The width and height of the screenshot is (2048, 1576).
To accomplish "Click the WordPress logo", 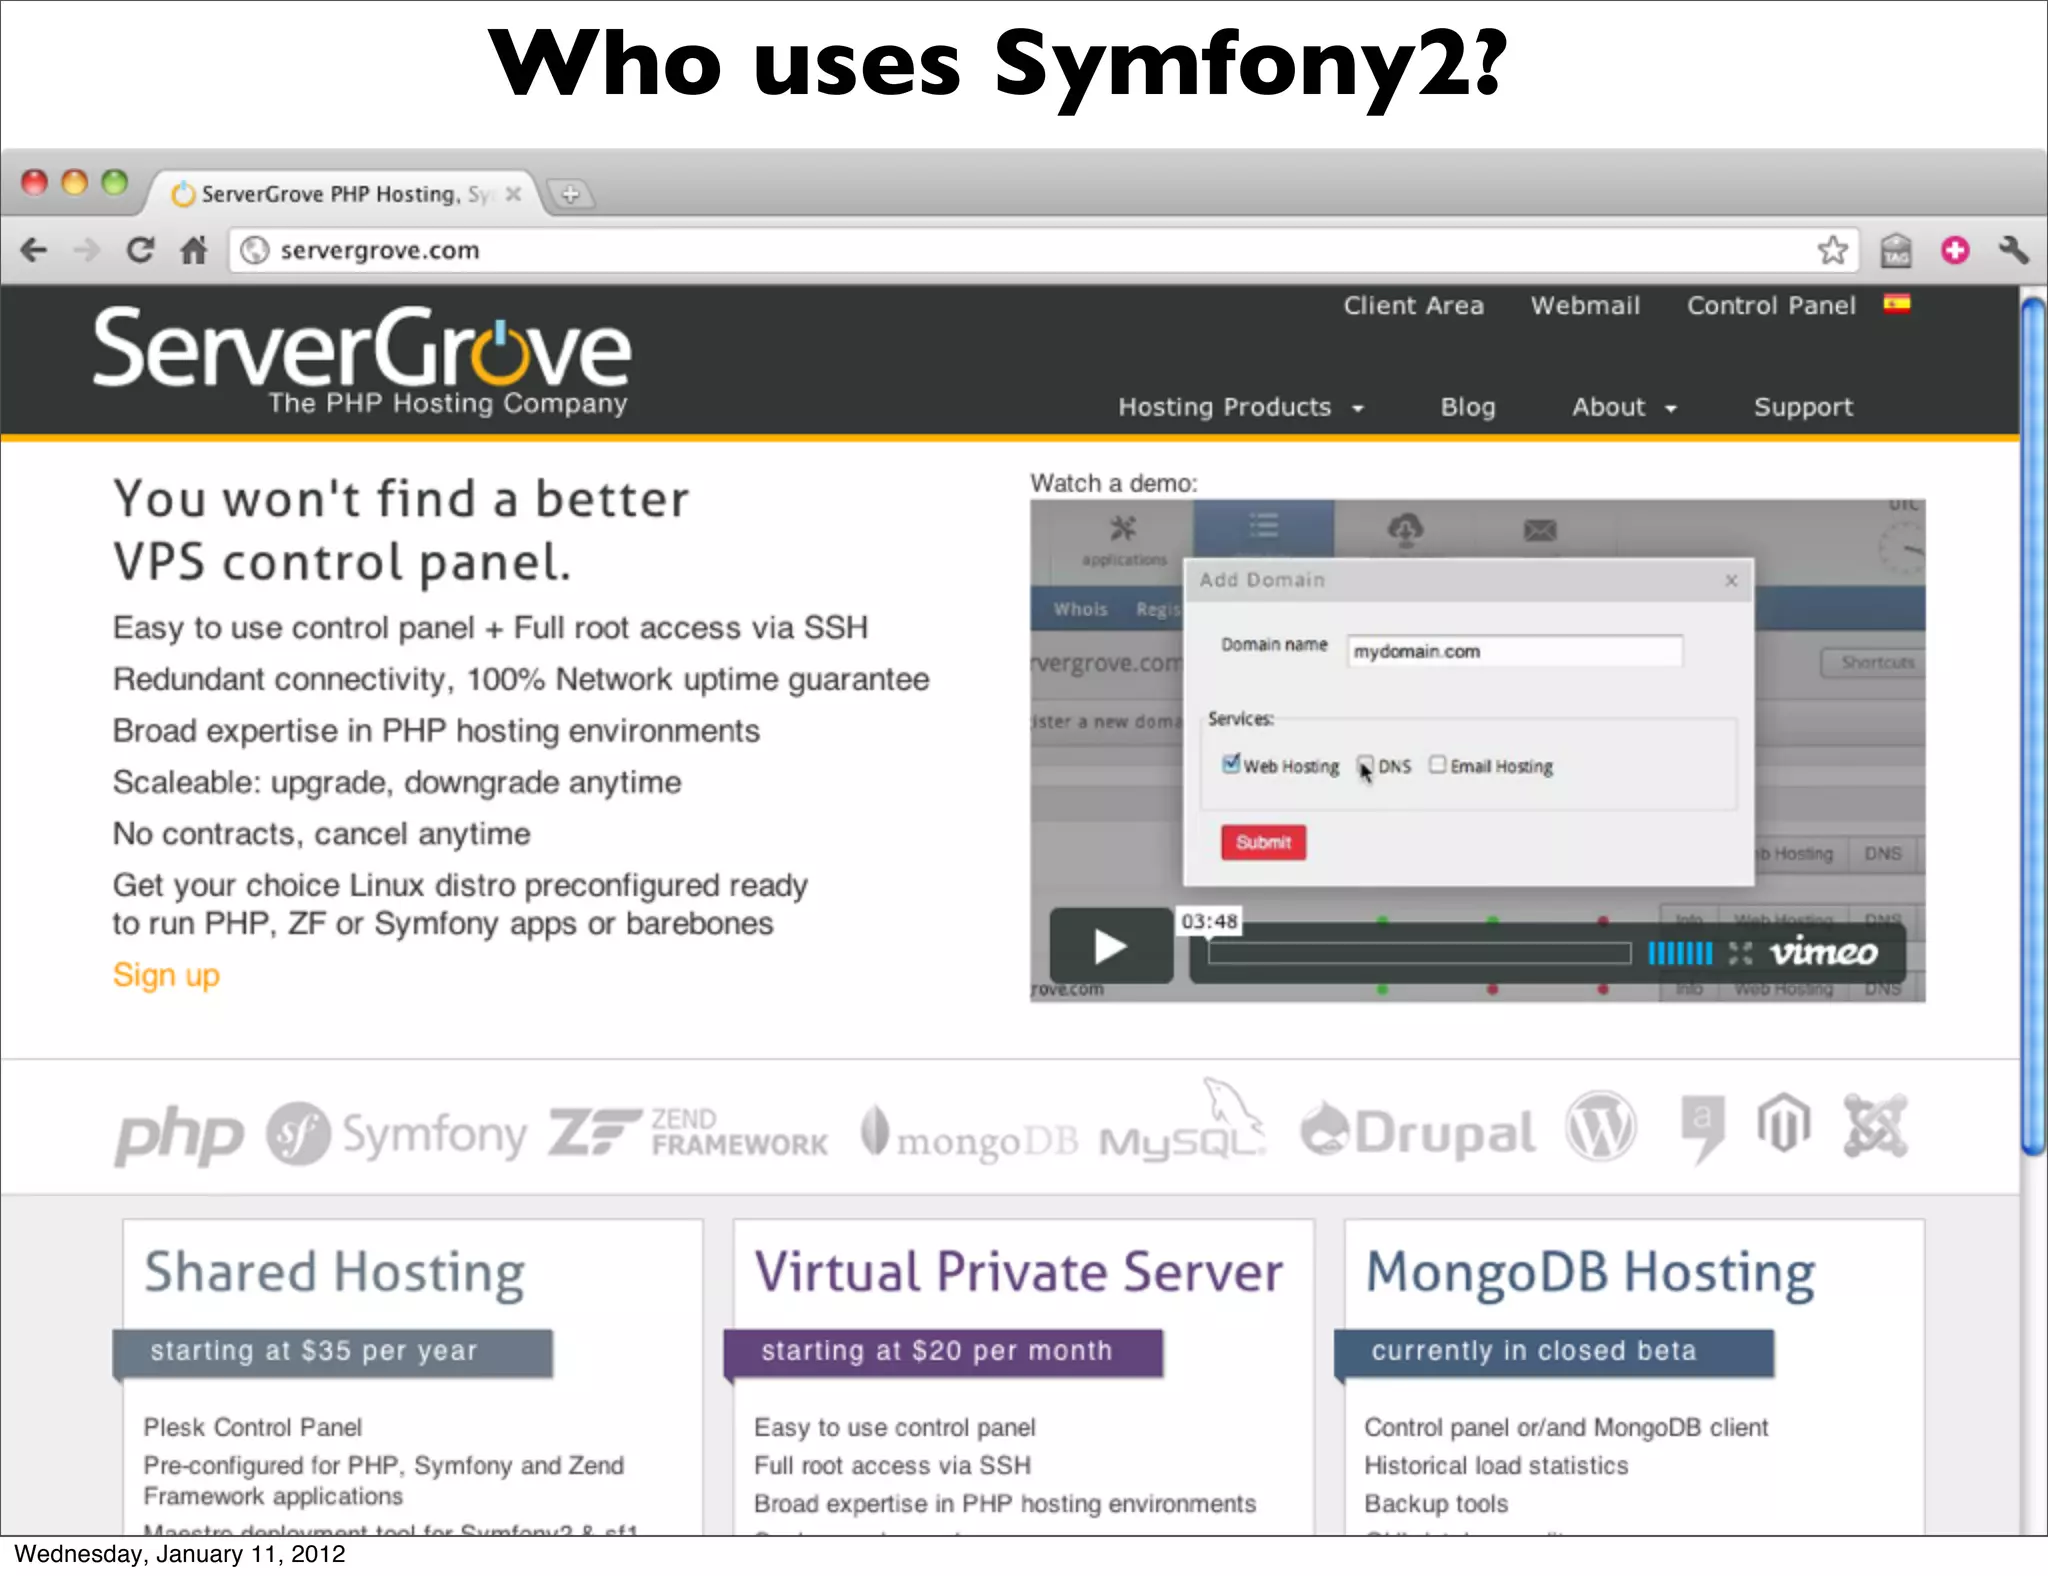I will click(1602, 1127).
